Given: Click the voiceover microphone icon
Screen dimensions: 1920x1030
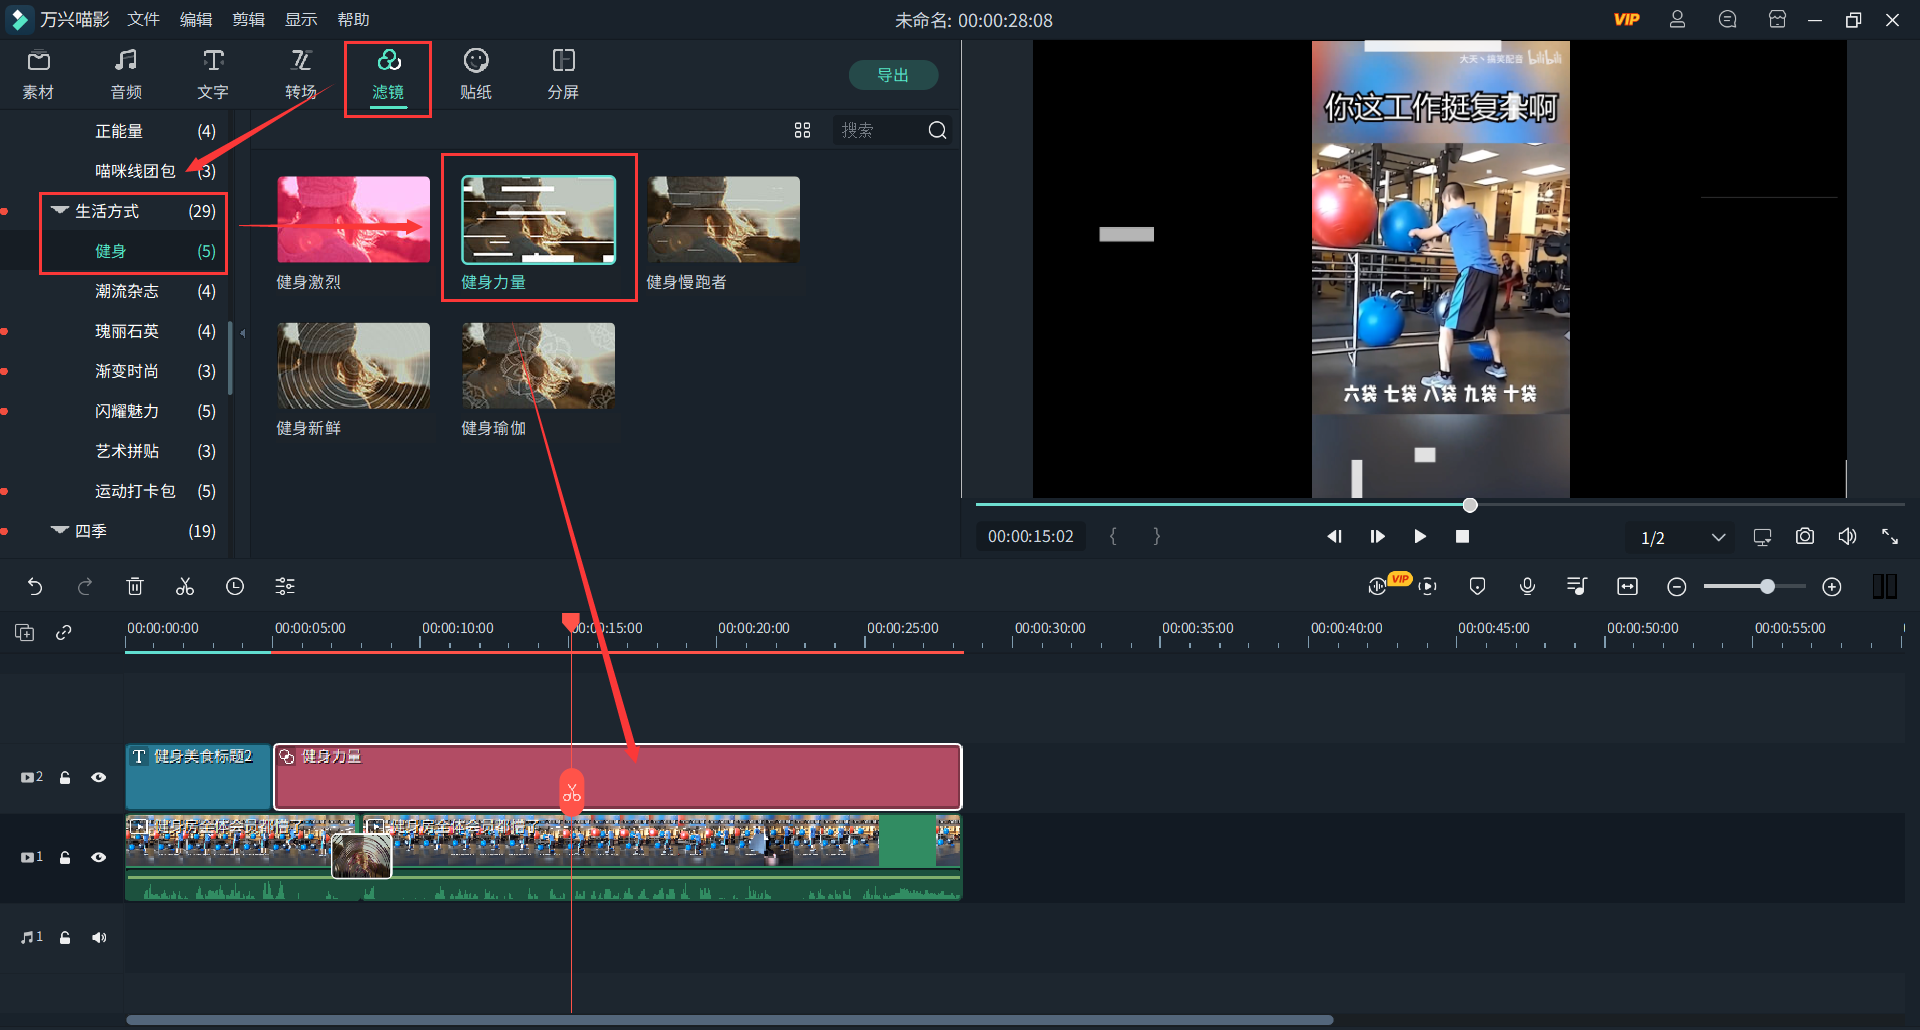Looking at the screenshot, I should [x=1527, y=587].
